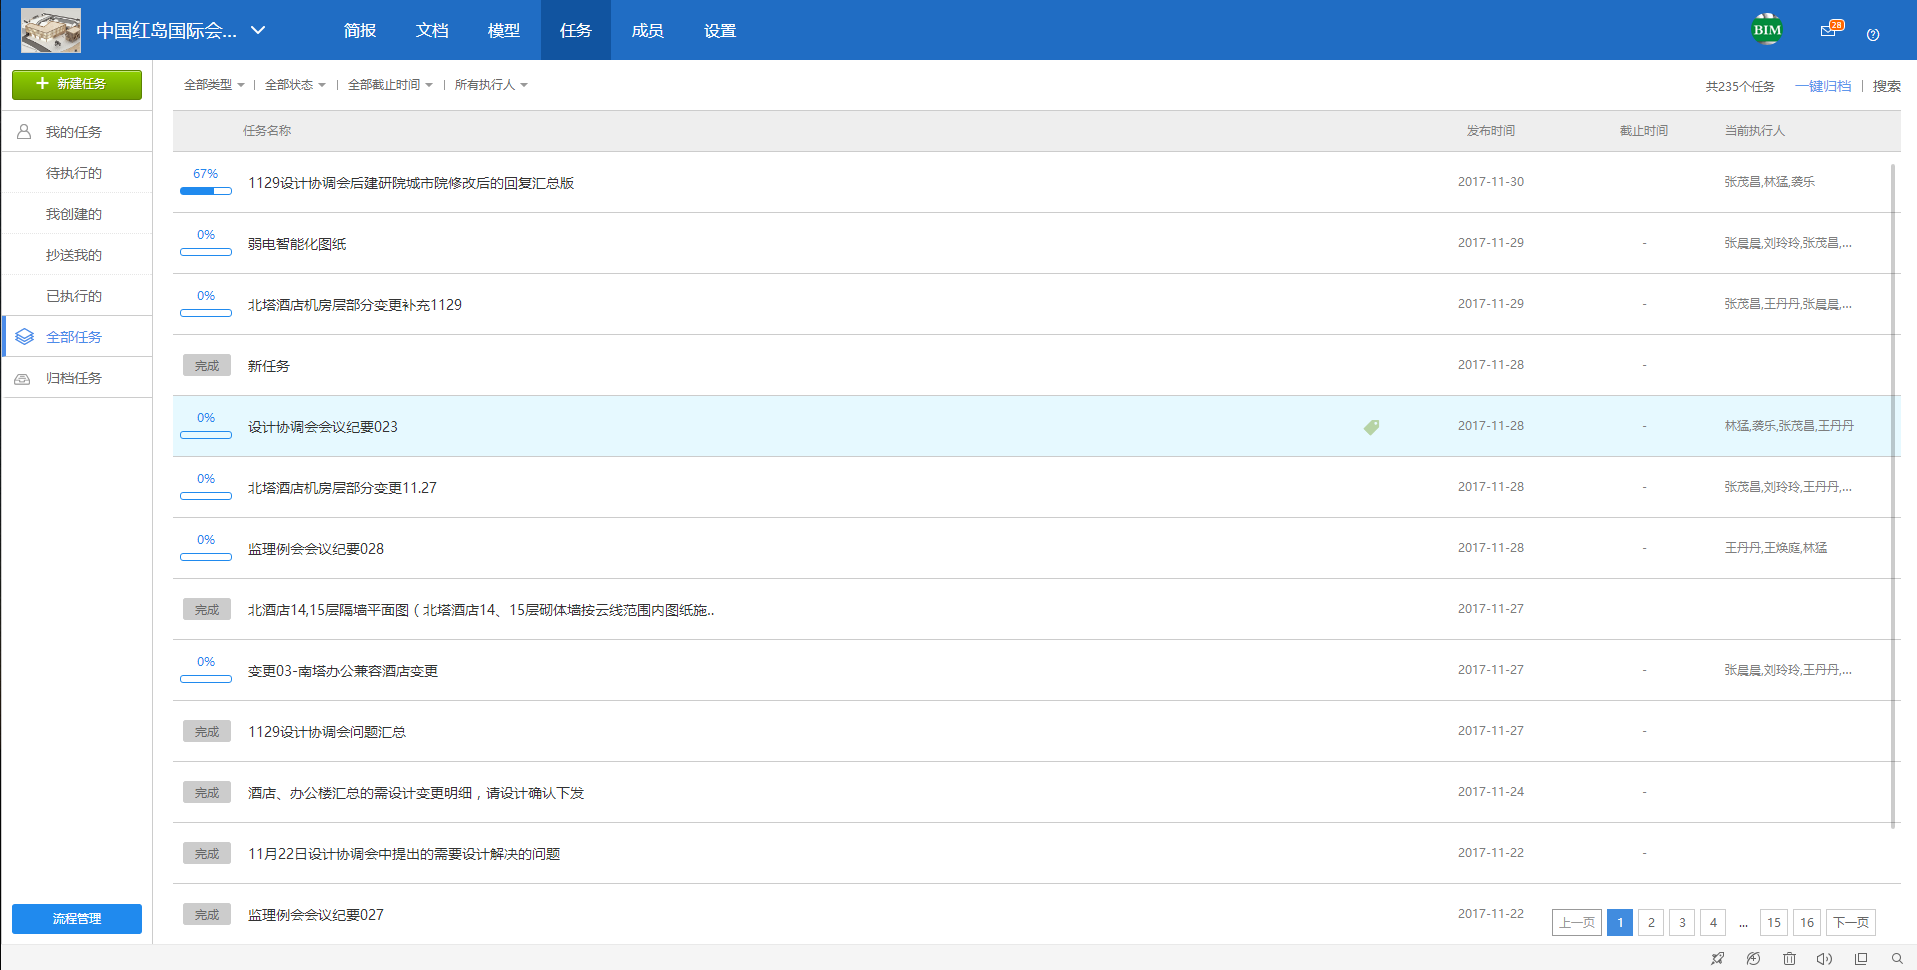This screenshot has height=970, width=1917.
Task: Switch to the 模型 tab
Action: [x=503, y=30]
